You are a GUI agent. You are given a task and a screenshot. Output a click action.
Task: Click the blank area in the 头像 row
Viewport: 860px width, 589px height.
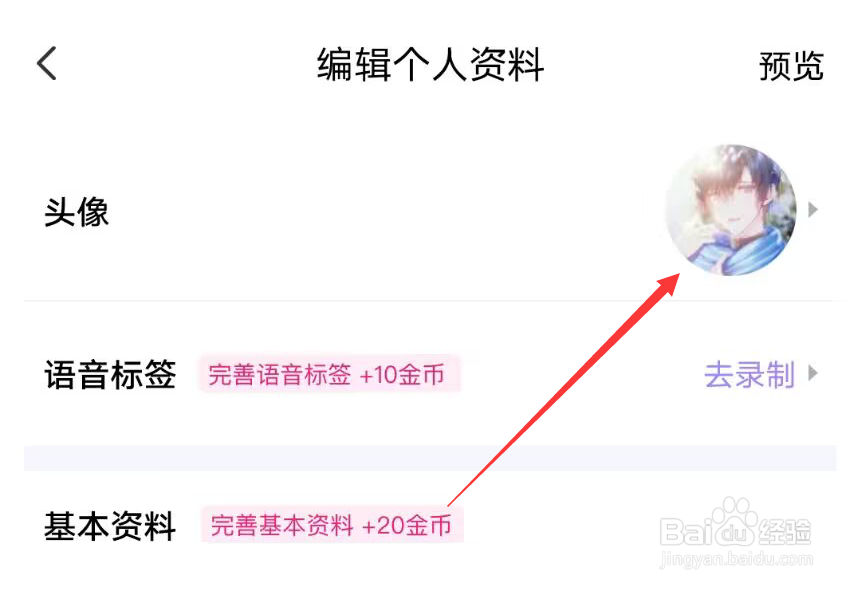tap(384, 211)
